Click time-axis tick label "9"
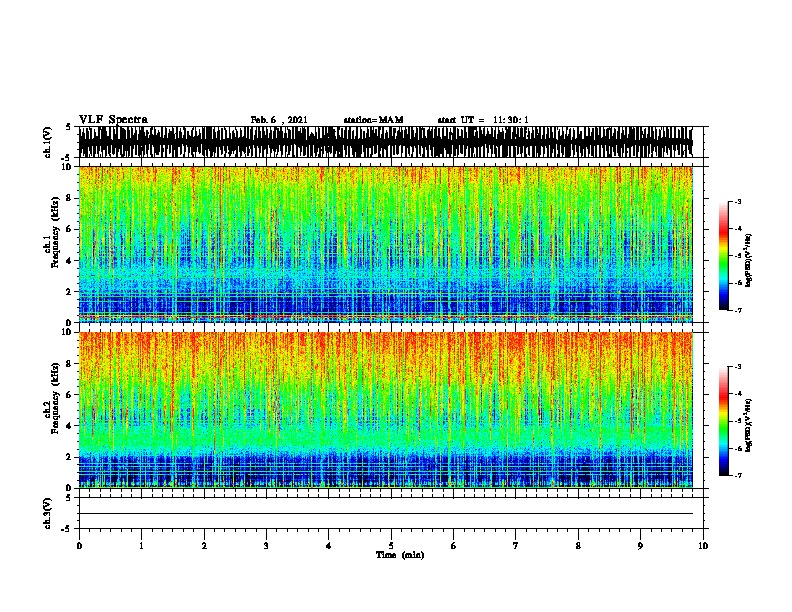Image resolution: width=792 pixels, height=612 pixels. [x=640, y=546]
